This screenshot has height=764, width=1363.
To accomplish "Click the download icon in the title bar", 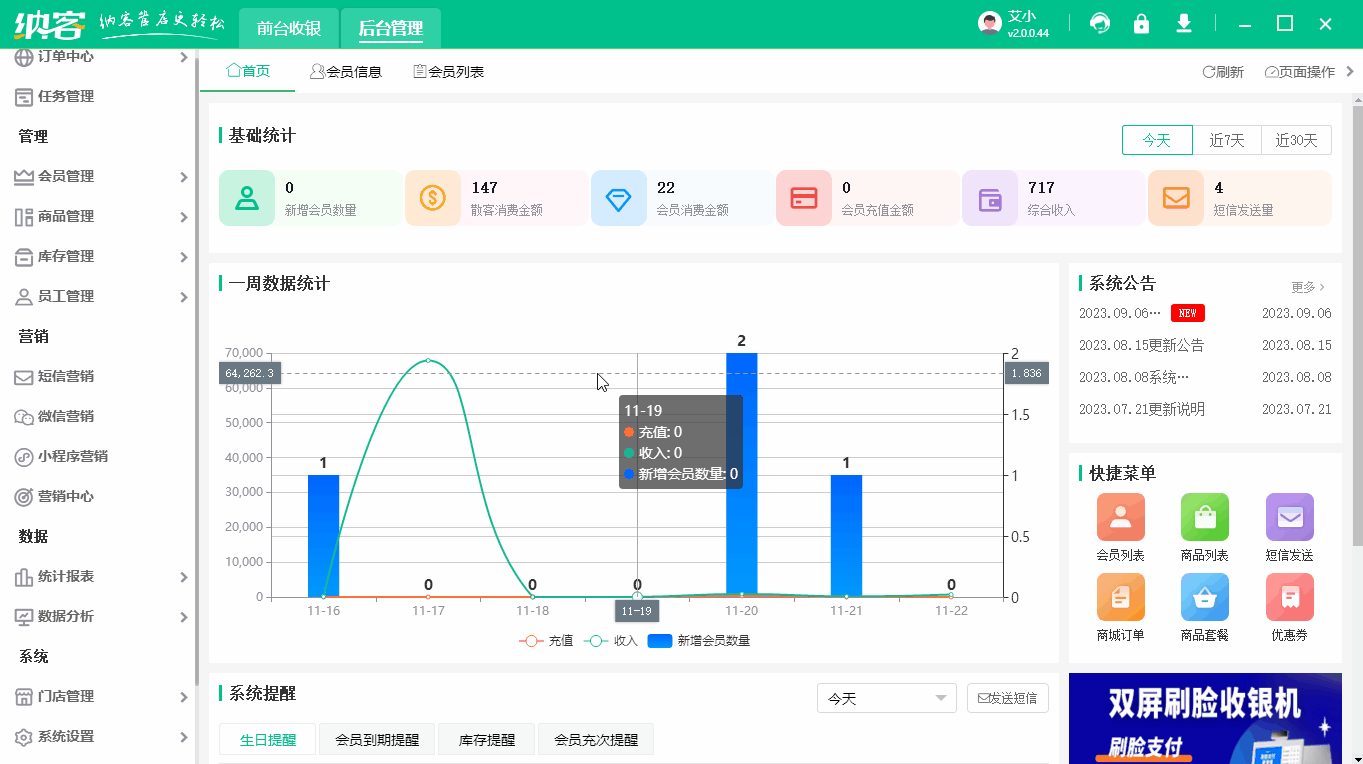I will [x=1183, y=21].
